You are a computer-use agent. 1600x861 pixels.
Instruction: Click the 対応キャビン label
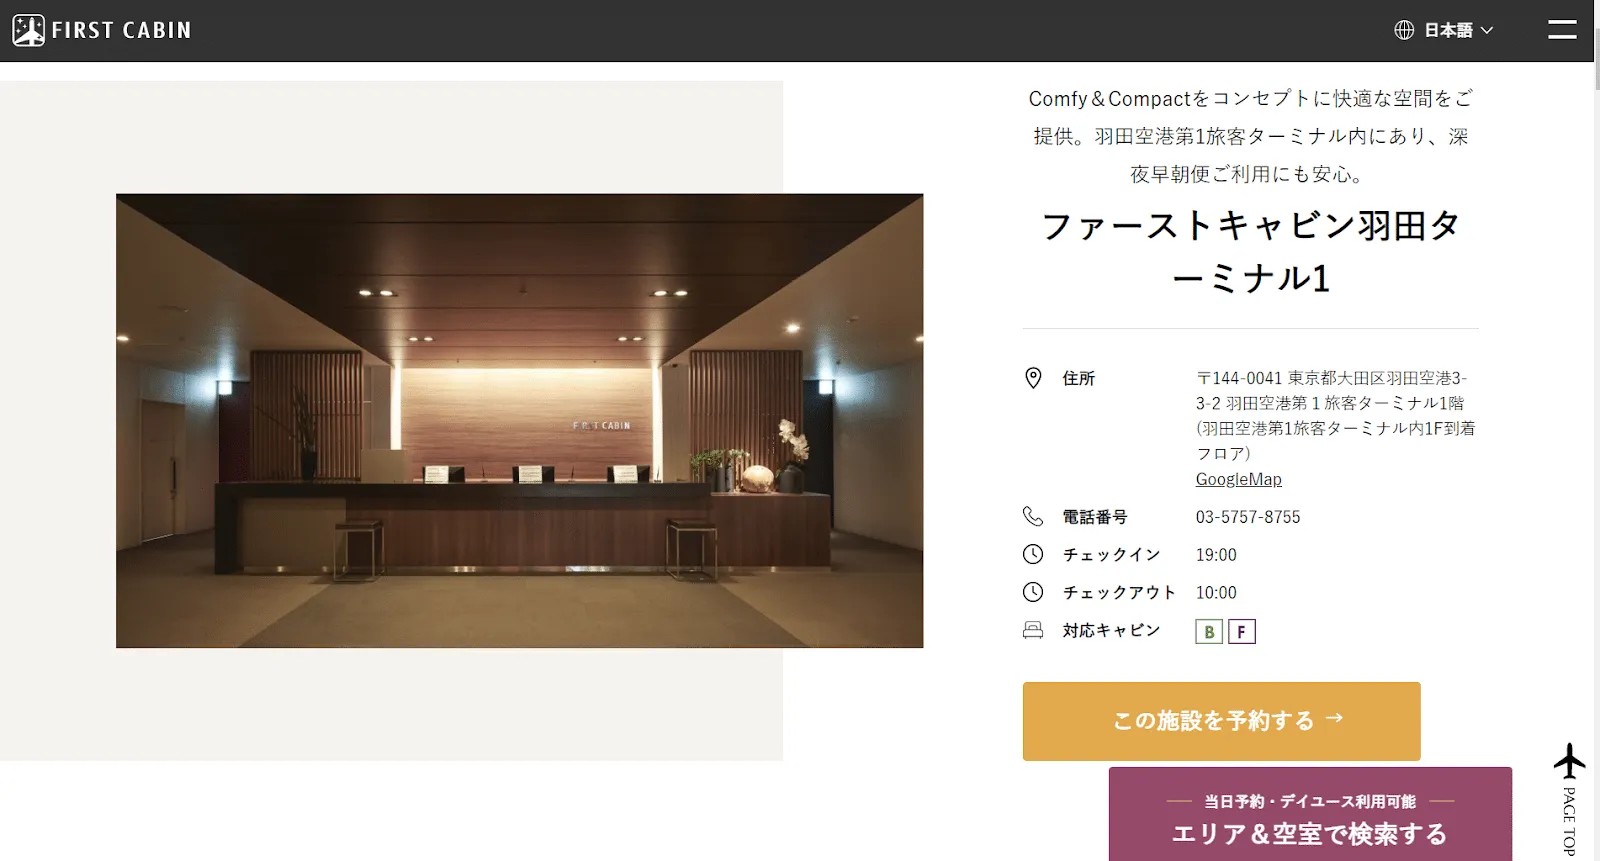[1111, 631]
